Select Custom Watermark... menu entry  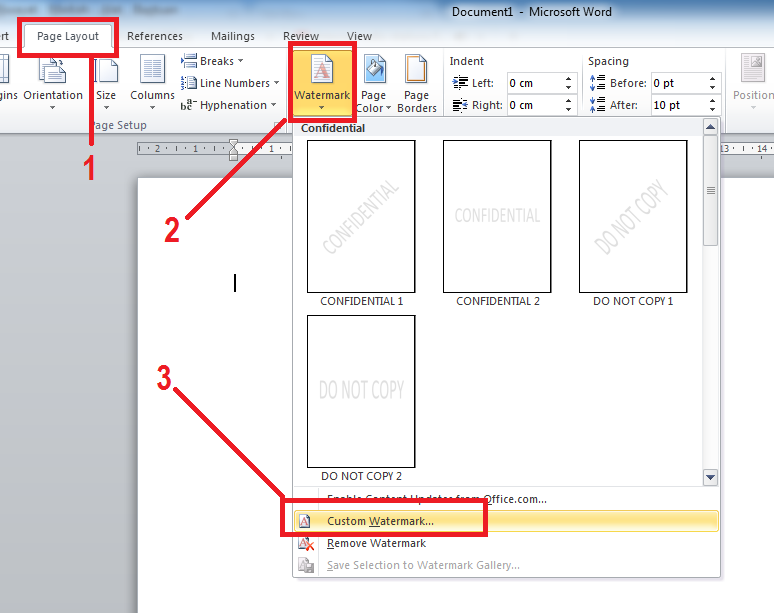[506, 521]
